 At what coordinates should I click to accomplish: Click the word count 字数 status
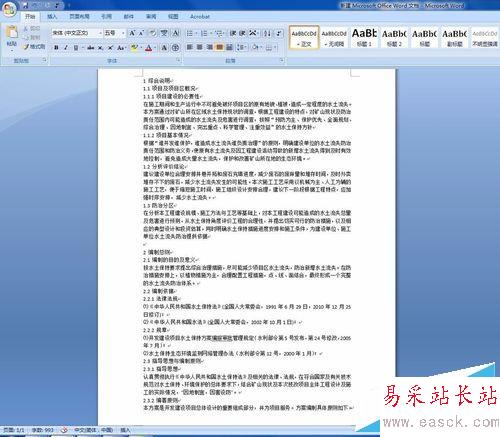43,430
